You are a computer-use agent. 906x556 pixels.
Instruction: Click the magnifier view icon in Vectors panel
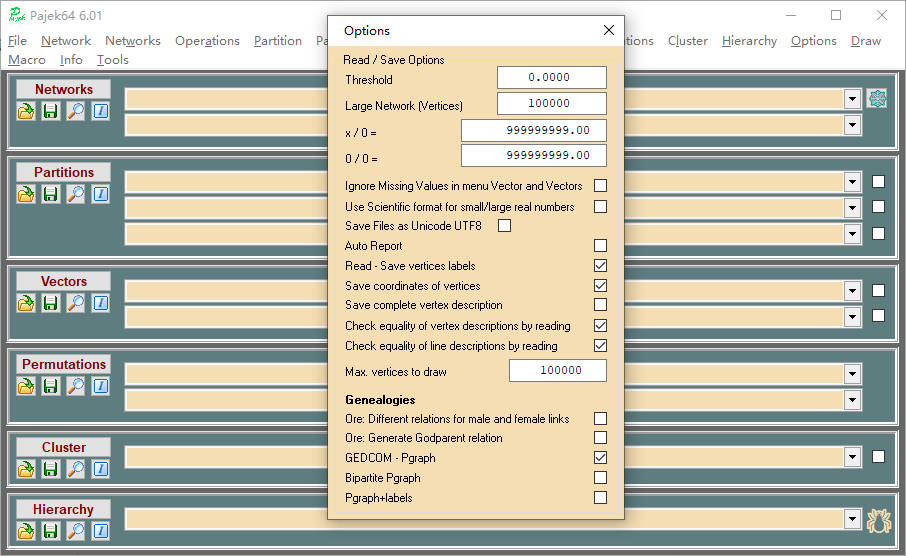76,303
